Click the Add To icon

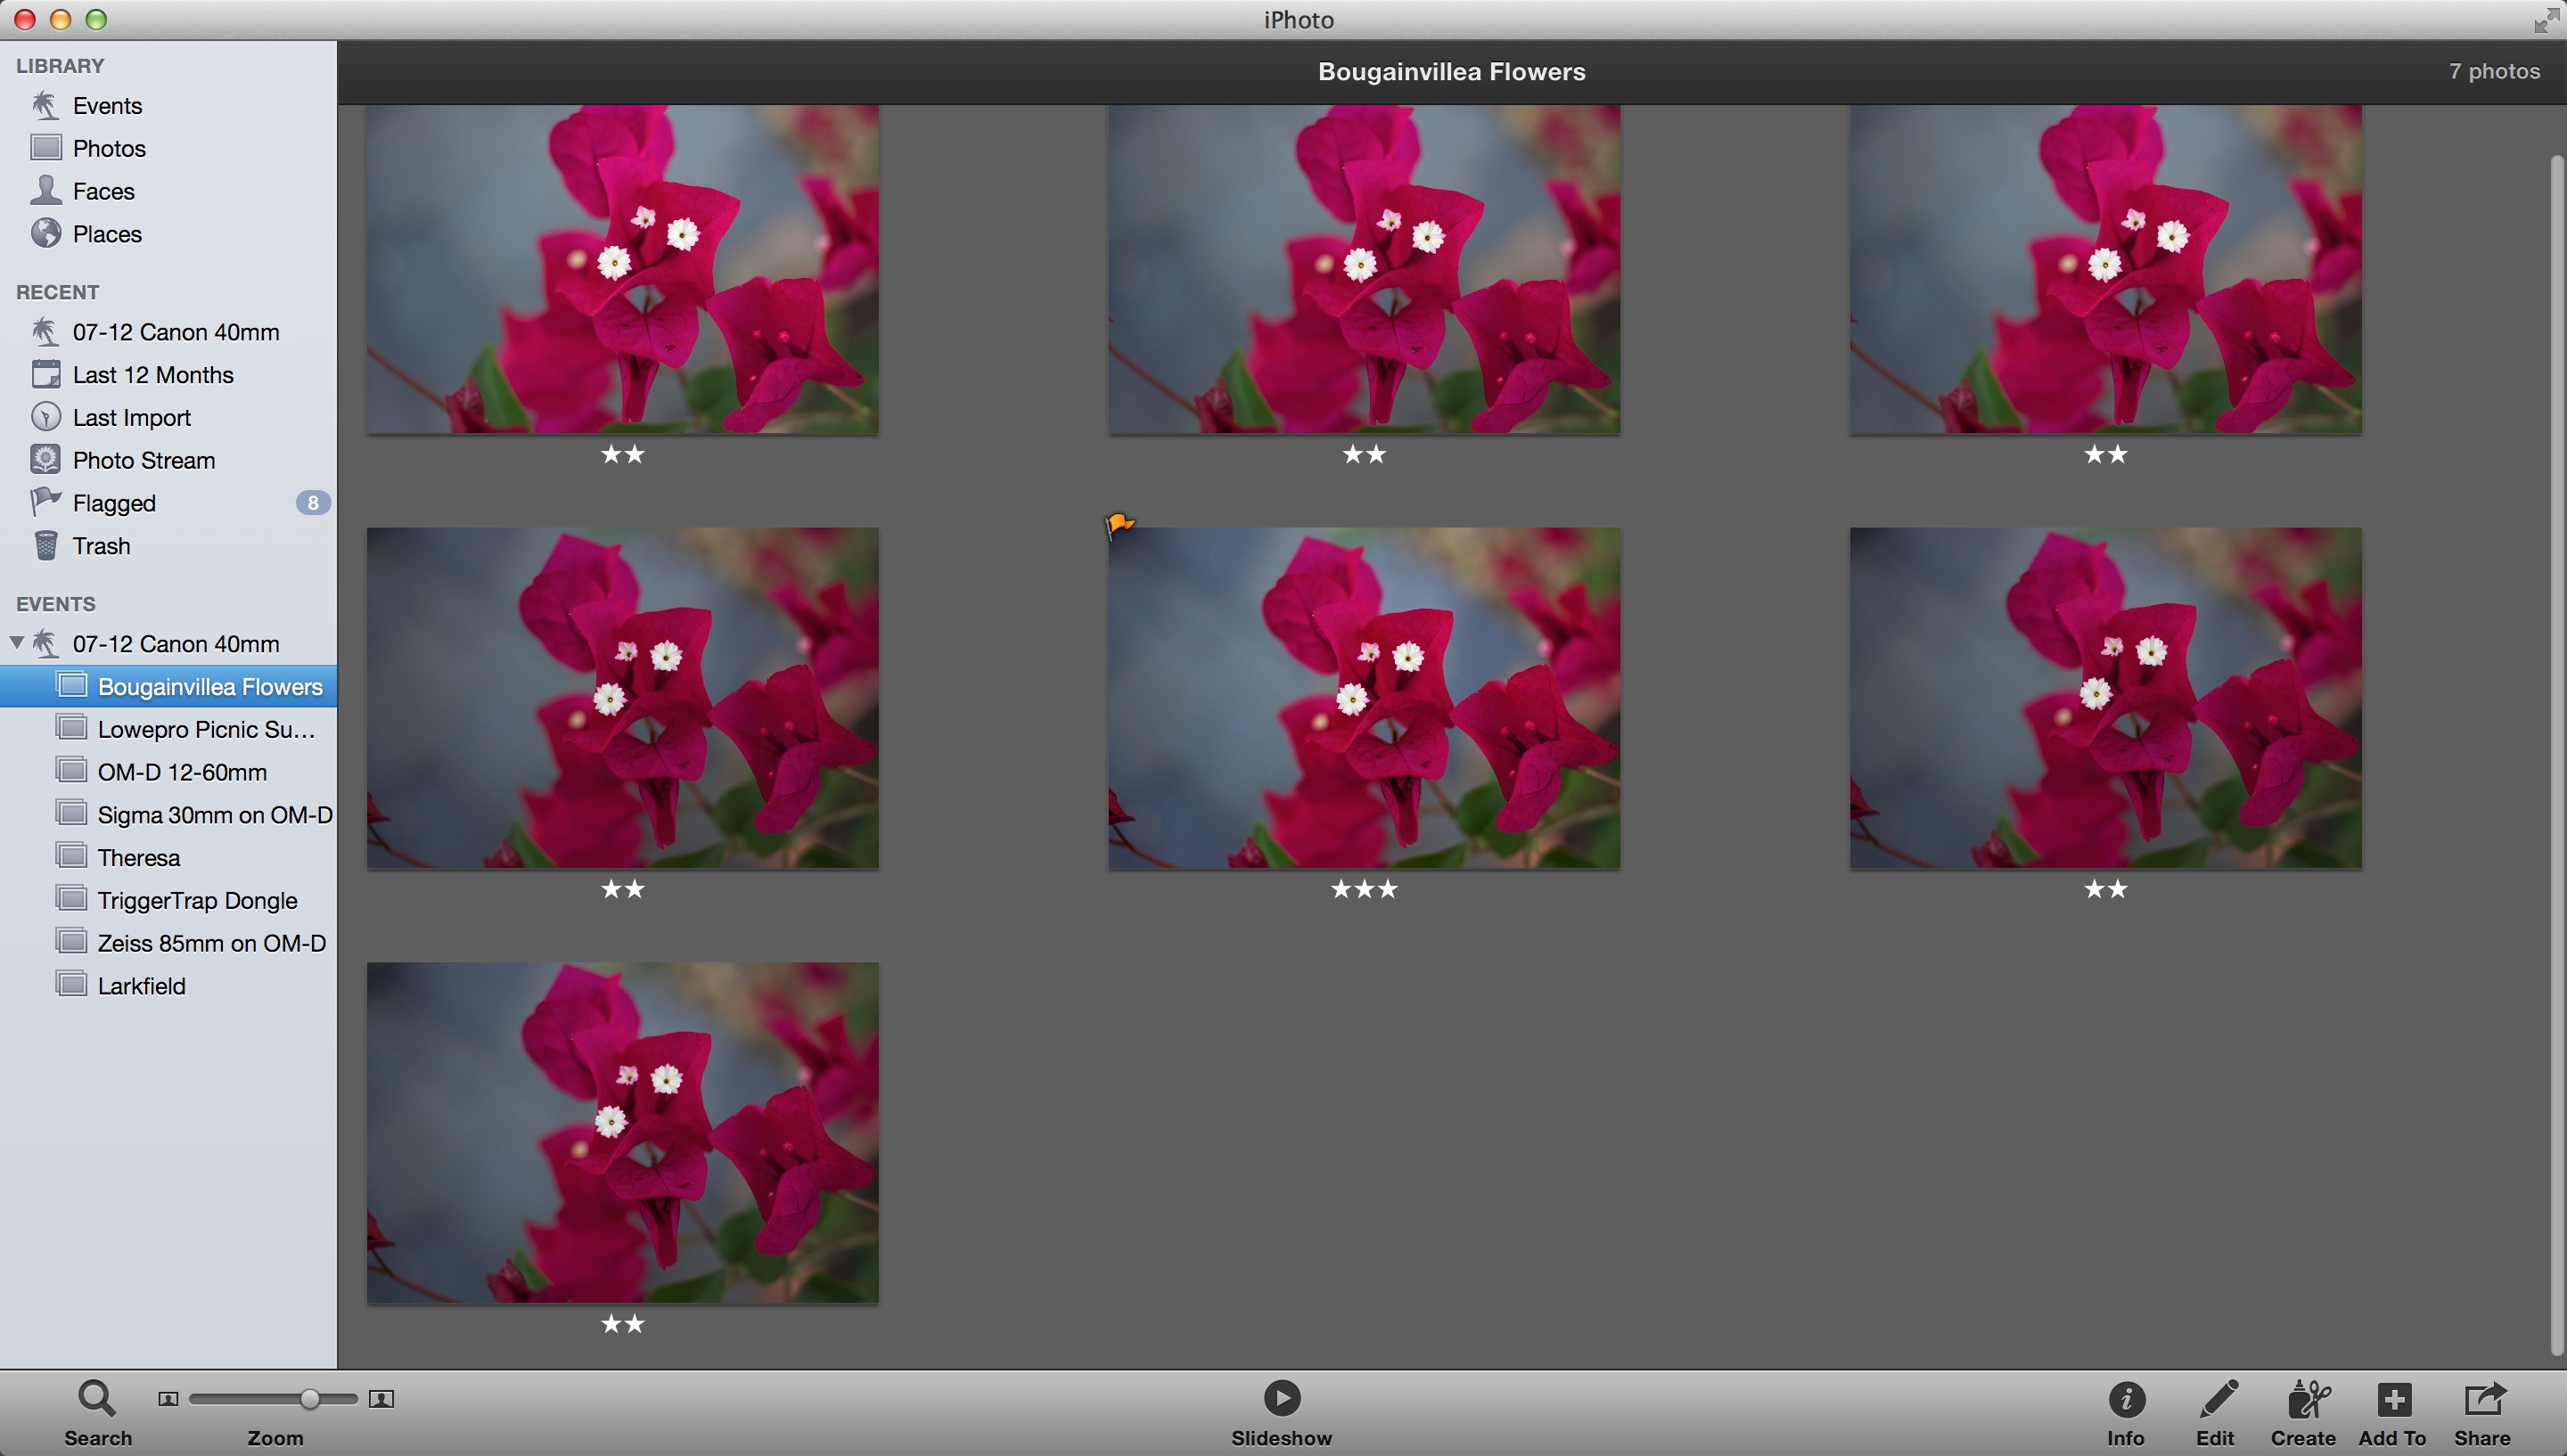pos(2393,1398)
